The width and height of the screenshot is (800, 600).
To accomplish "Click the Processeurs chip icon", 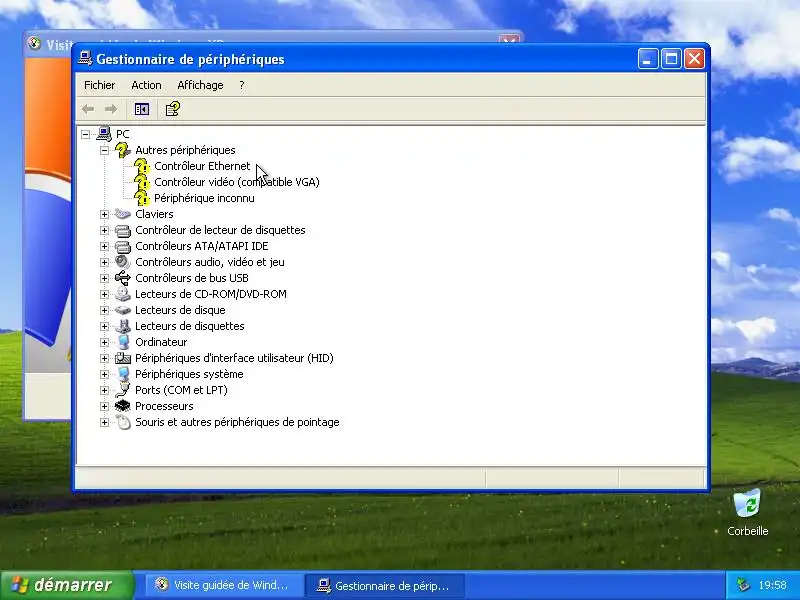I will [x=123, y=406].
